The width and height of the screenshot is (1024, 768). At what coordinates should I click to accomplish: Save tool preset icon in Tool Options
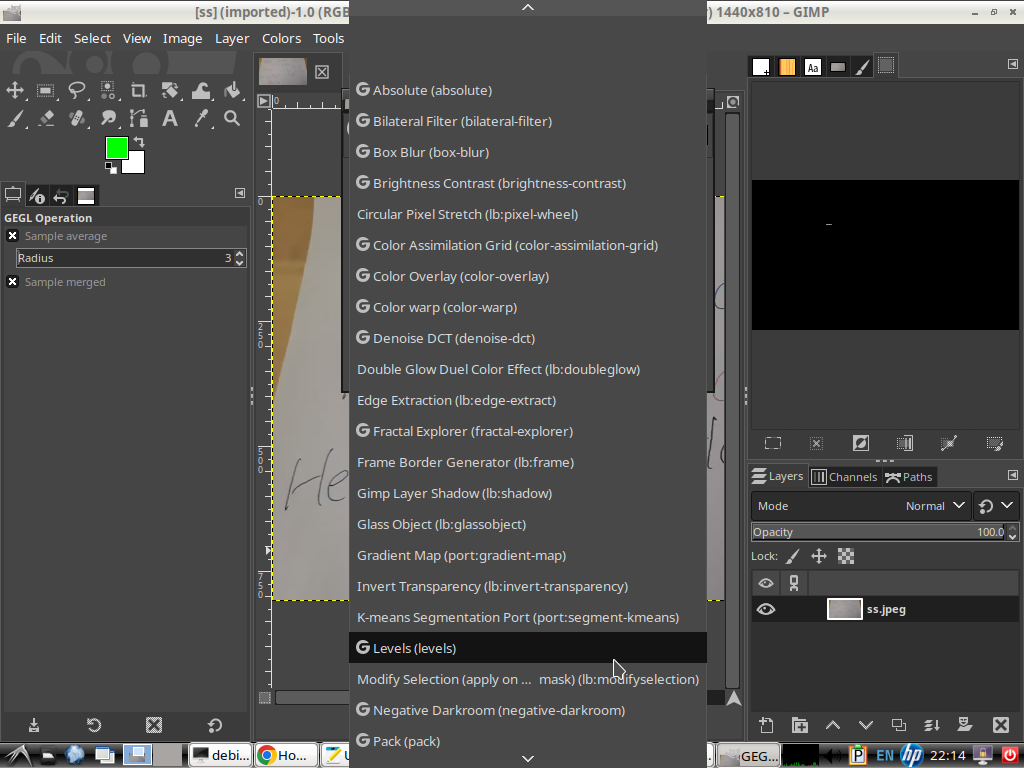tap(34, 725)
